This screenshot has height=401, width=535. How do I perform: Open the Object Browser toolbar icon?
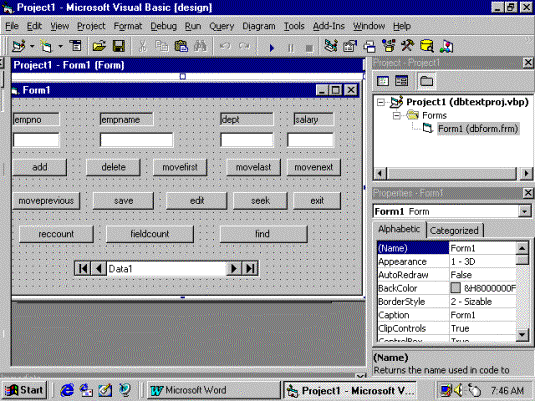pos(389,46)
